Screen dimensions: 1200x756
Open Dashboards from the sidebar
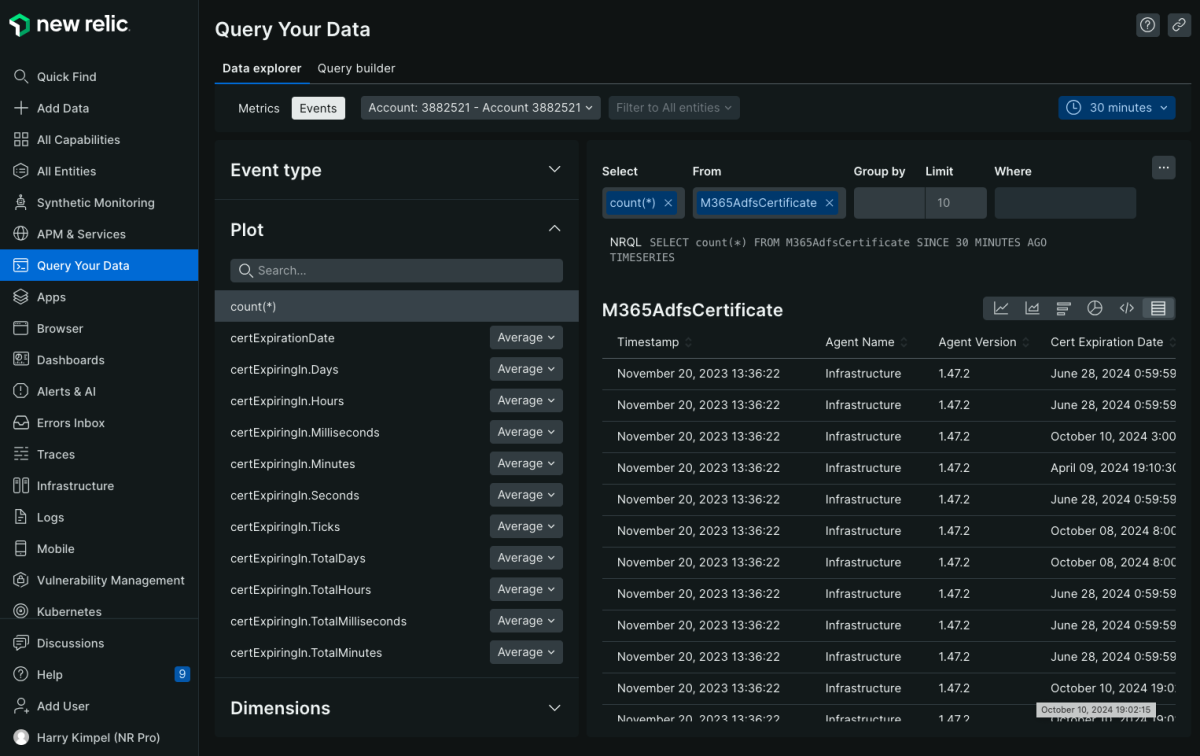(70, 360)
